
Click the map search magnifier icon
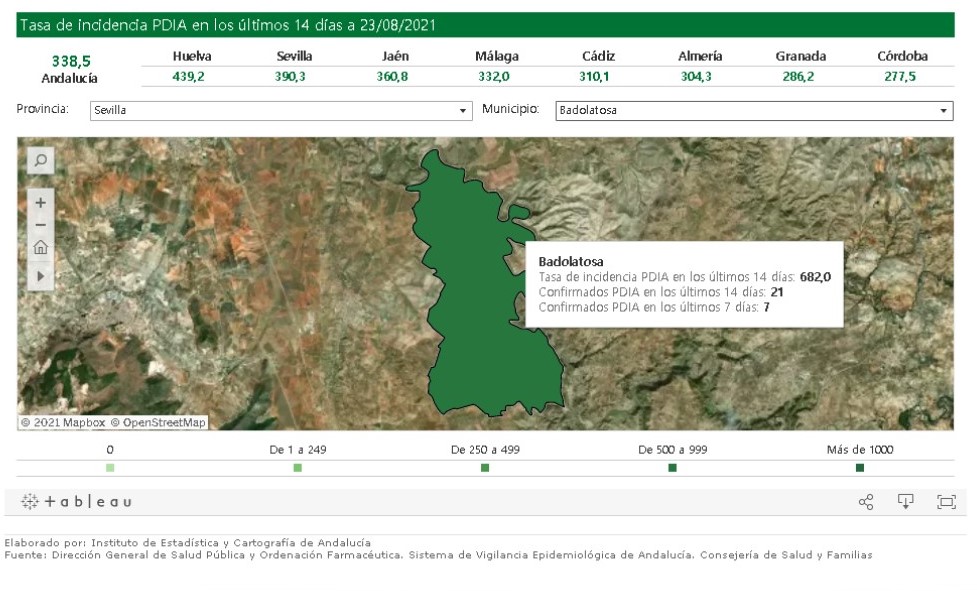pyautogui.click(x=41, y=160)
